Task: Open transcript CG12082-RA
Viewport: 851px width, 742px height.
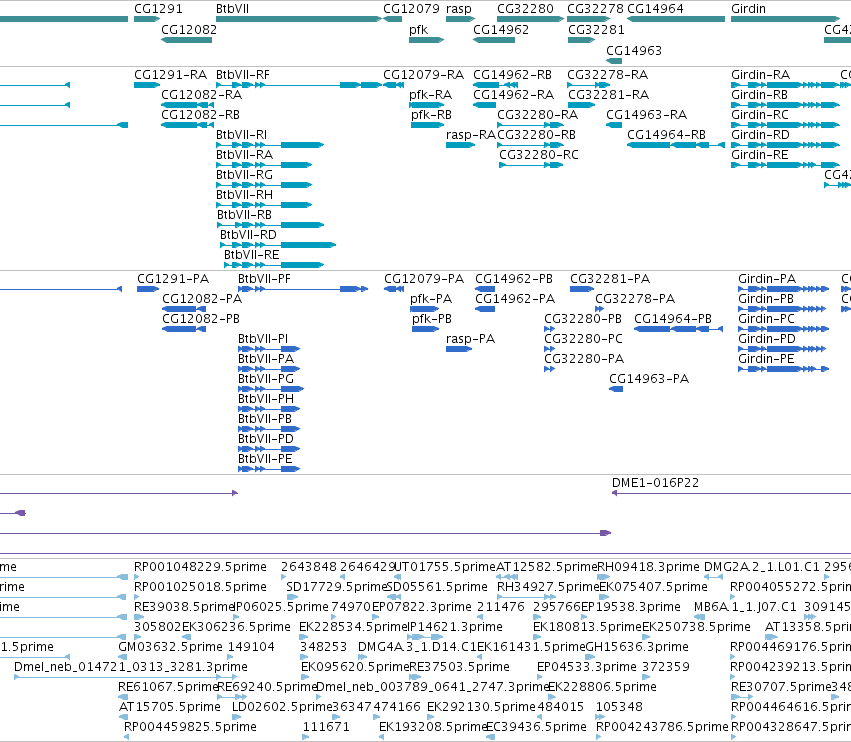Action: pyautogui.click(x=201, y=94)
